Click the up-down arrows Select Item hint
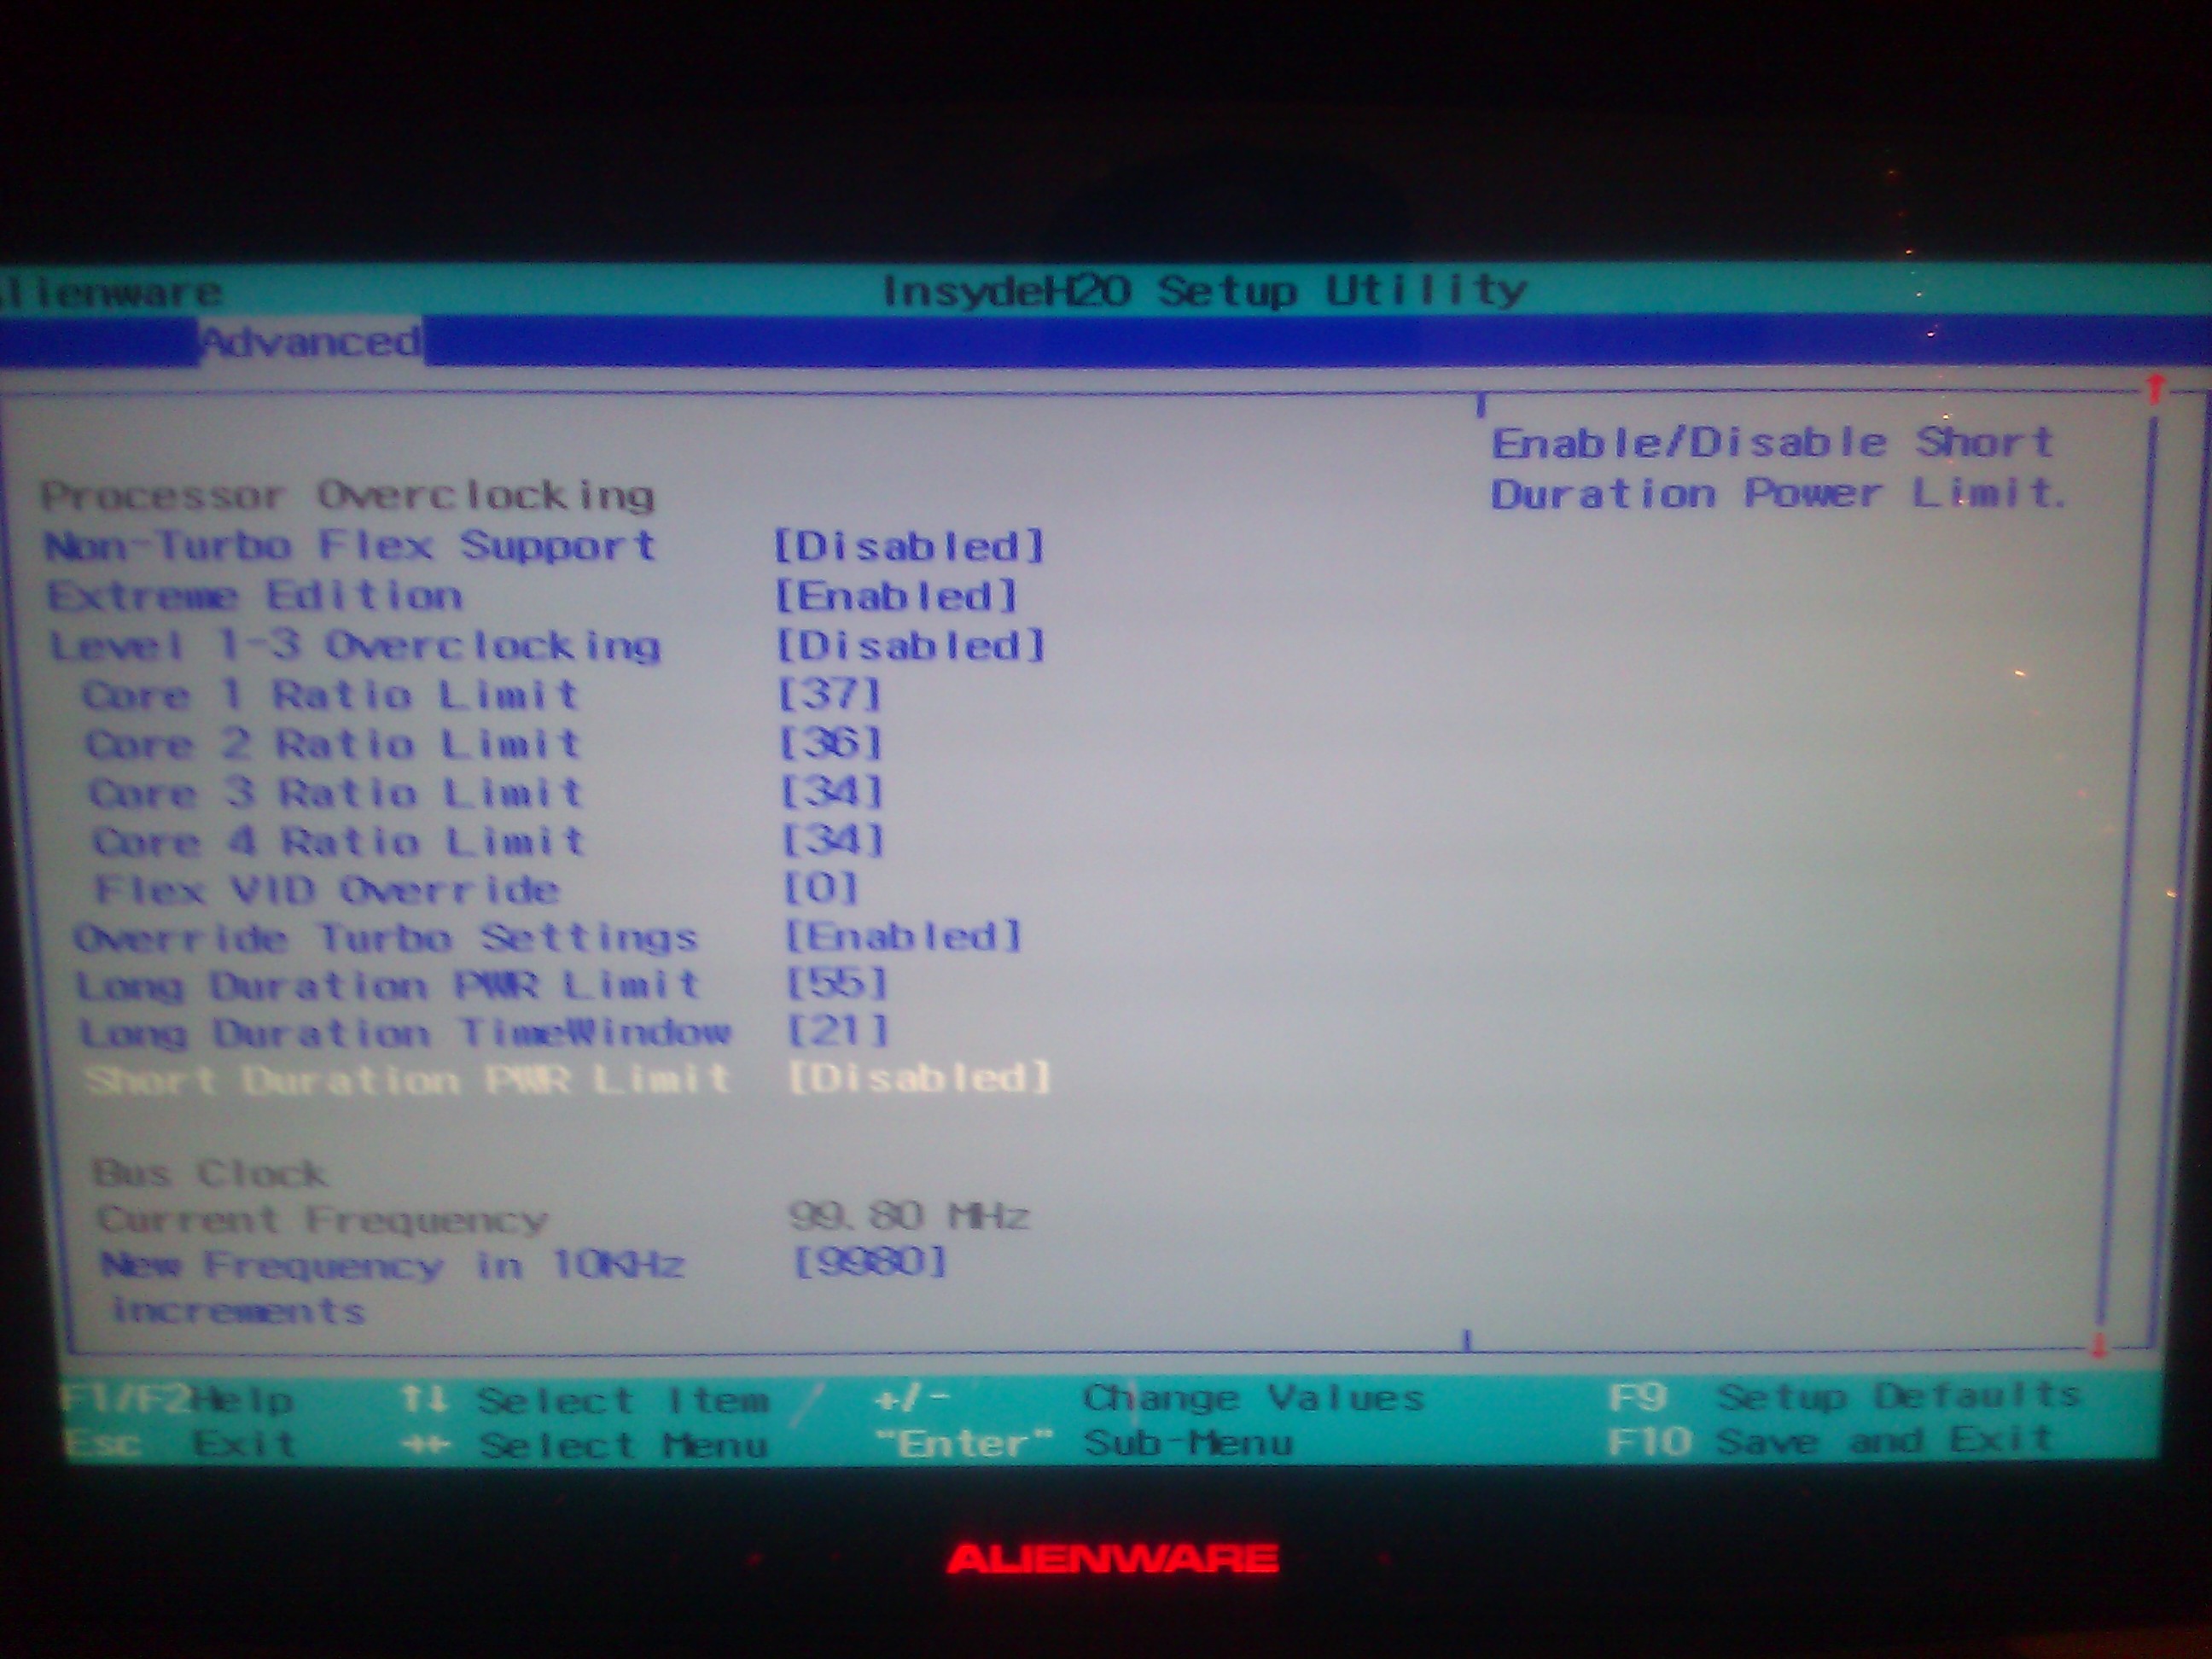 (585, 1400)
